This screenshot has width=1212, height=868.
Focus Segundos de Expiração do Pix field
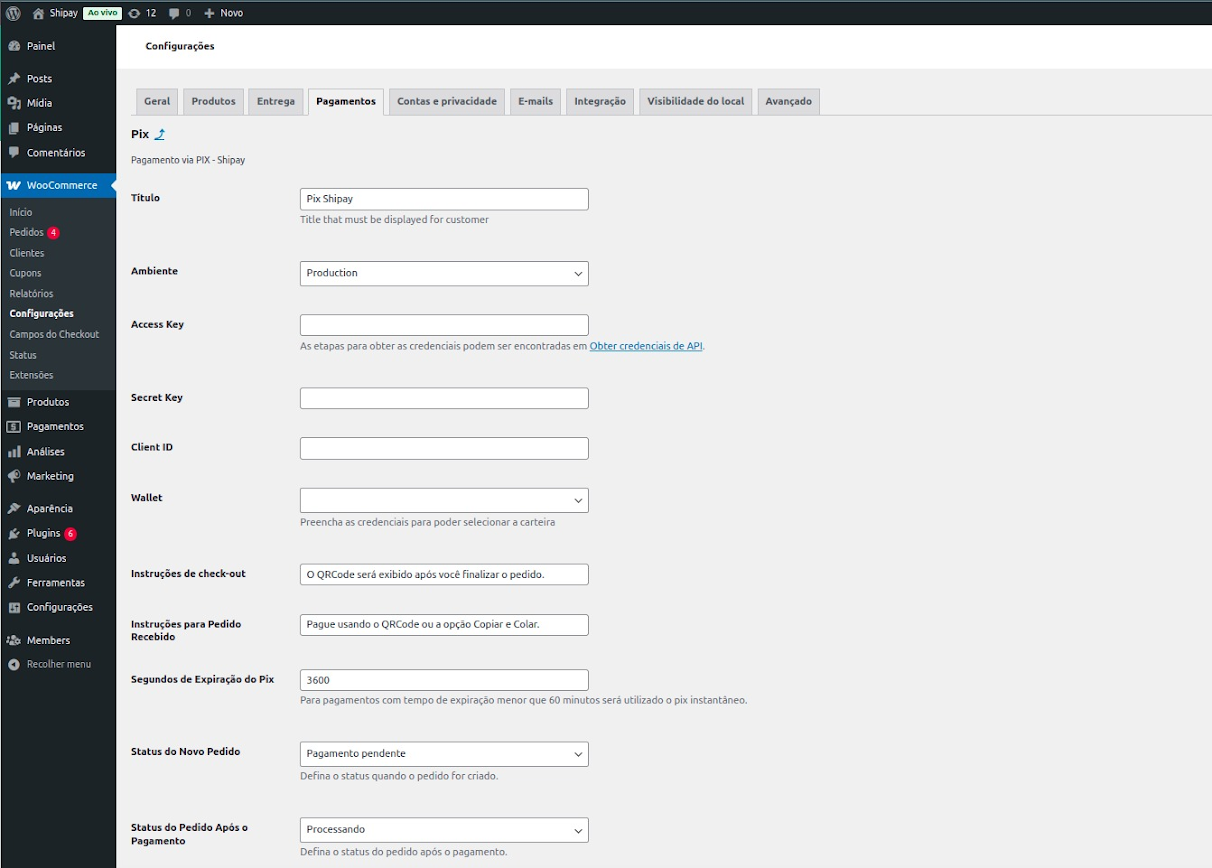(x=444, y=680)
